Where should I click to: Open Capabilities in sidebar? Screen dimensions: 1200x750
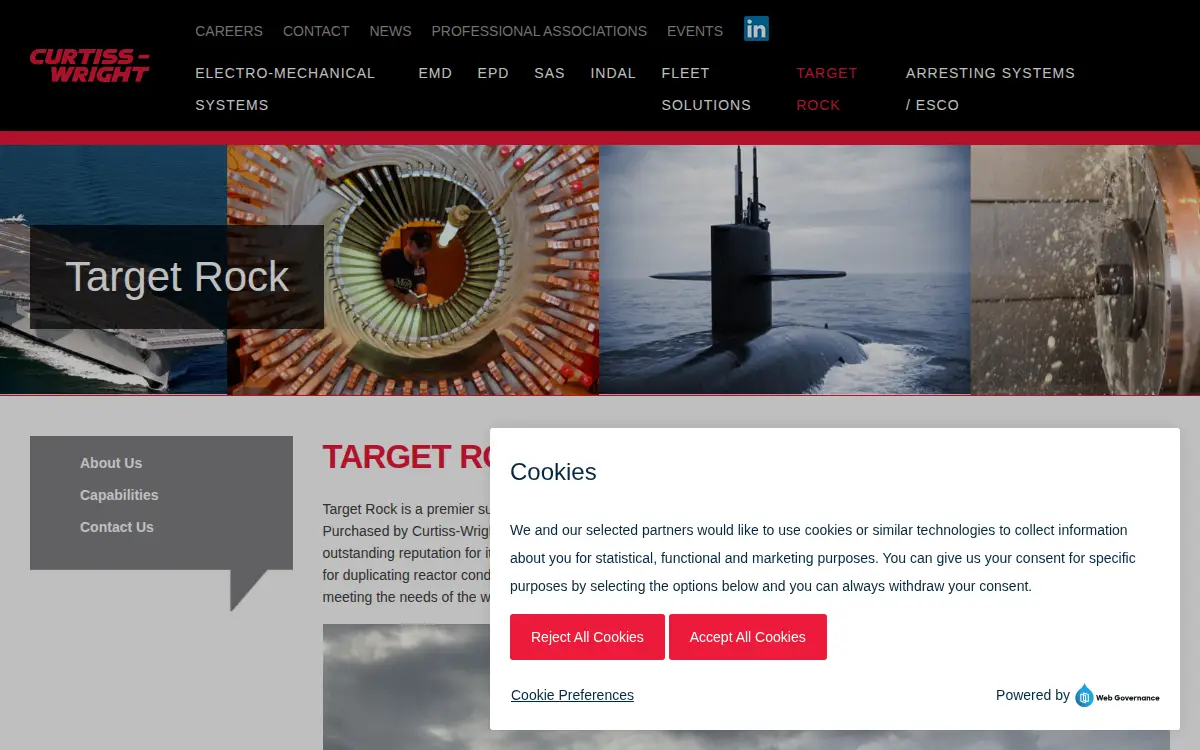(x=119, y=495)
